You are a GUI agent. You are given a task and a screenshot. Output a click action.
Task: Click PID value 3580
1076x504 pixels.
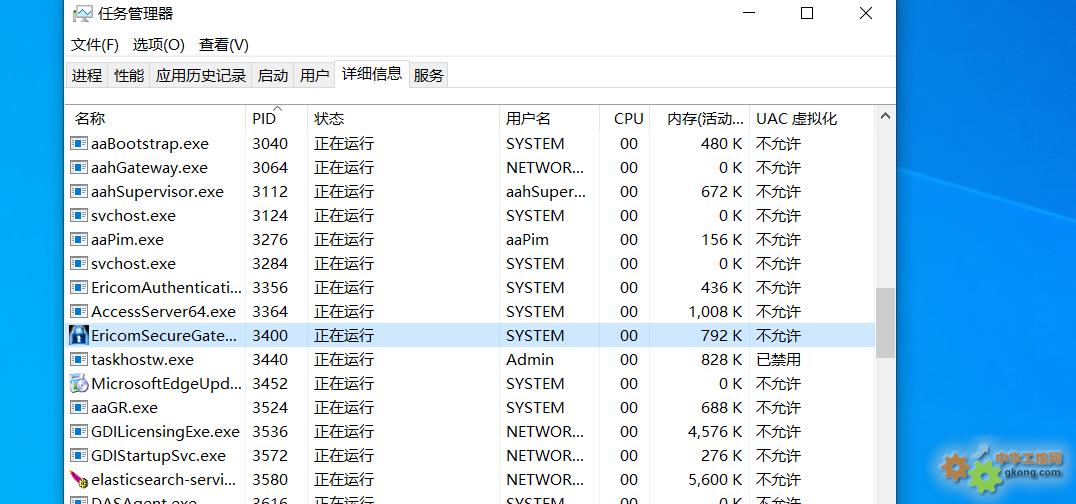coord(270,480)
